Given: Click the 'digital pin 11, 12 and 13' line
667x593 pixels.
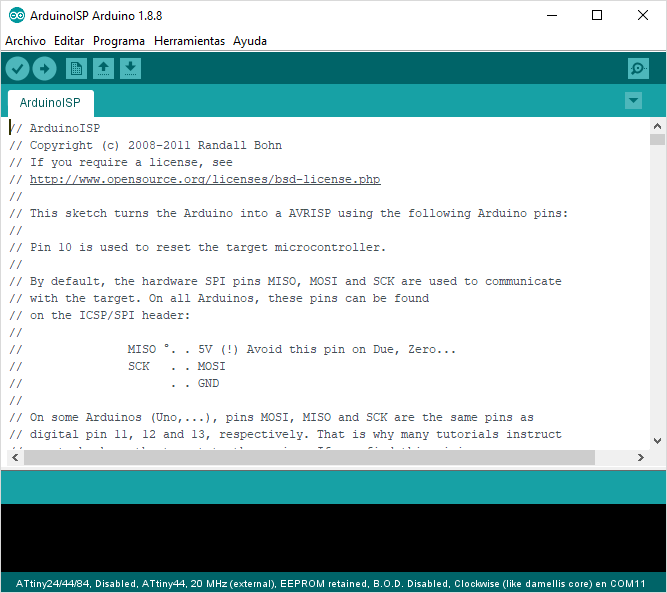Looking at the screenshot, I should pyautogui.click(x=285, y=434).
